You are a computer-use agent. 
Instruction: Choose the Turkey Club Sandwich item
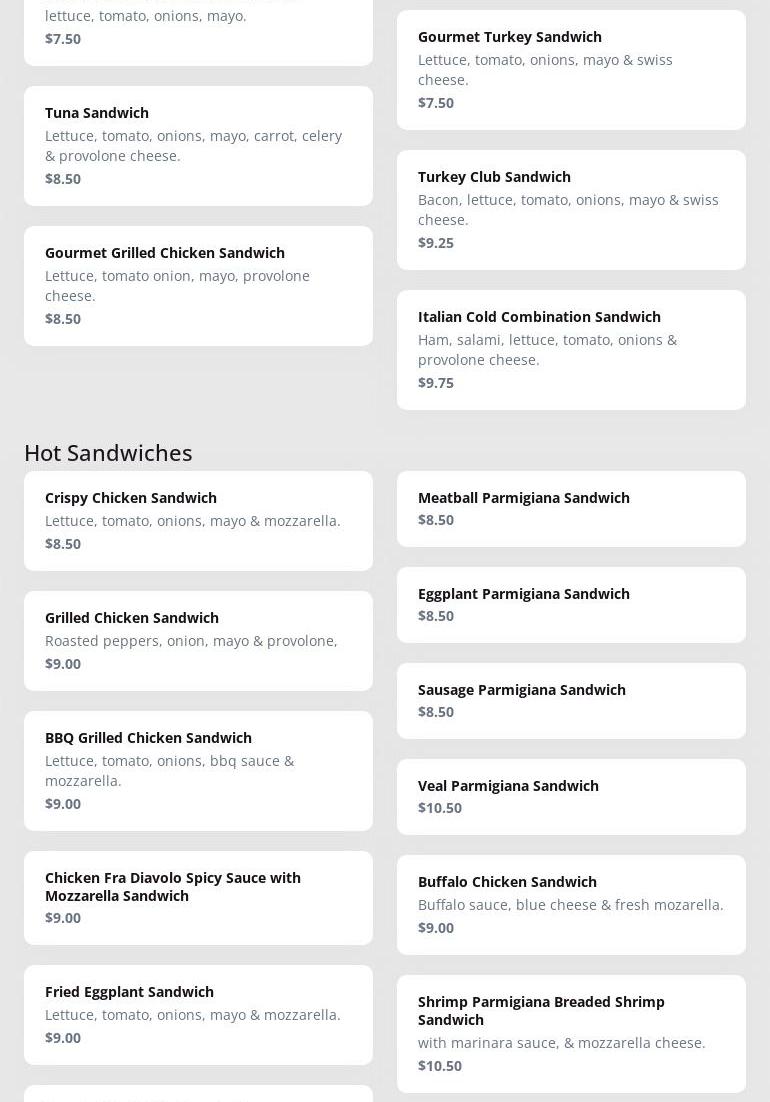(571, 209)
